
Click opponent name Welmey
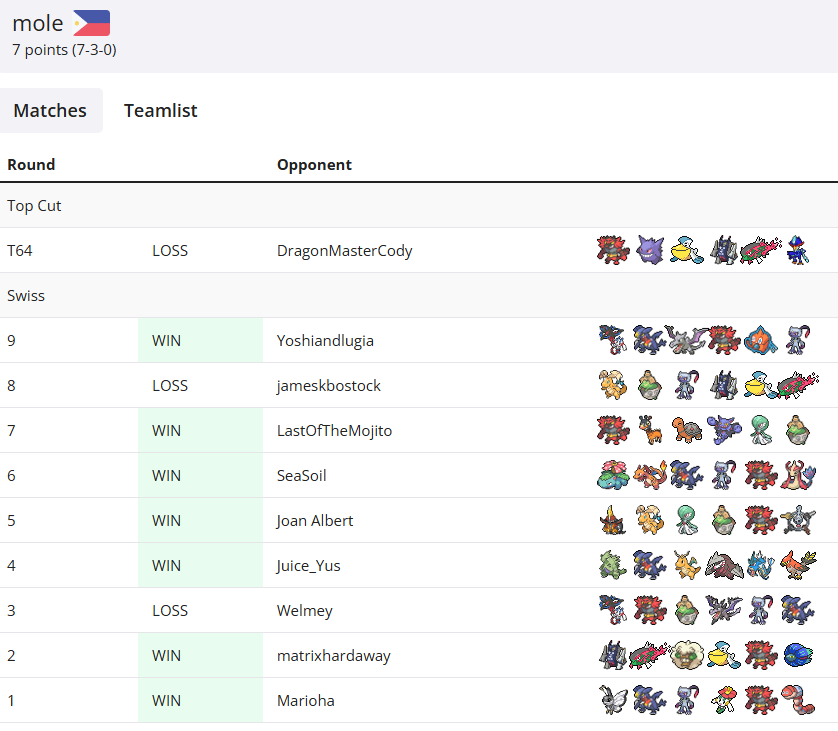pos(305,610)
